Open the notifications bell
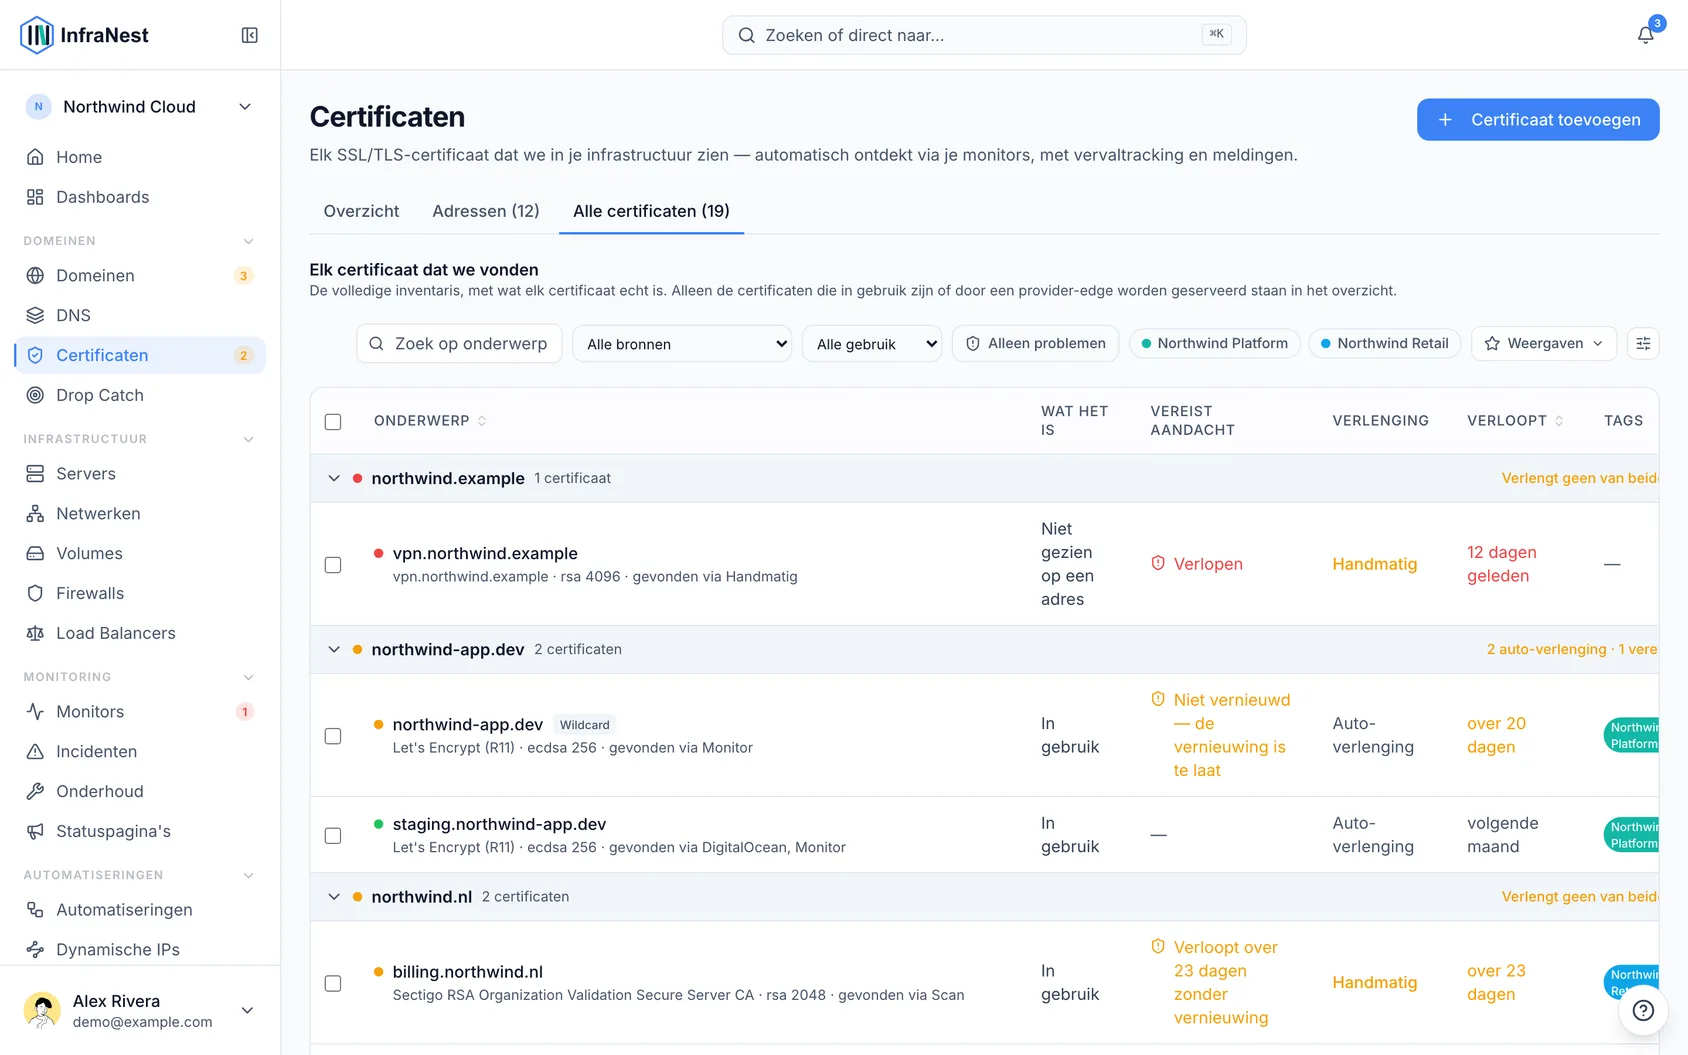This screenshot has width=1688, height=1055. (x=1645, y=35)
